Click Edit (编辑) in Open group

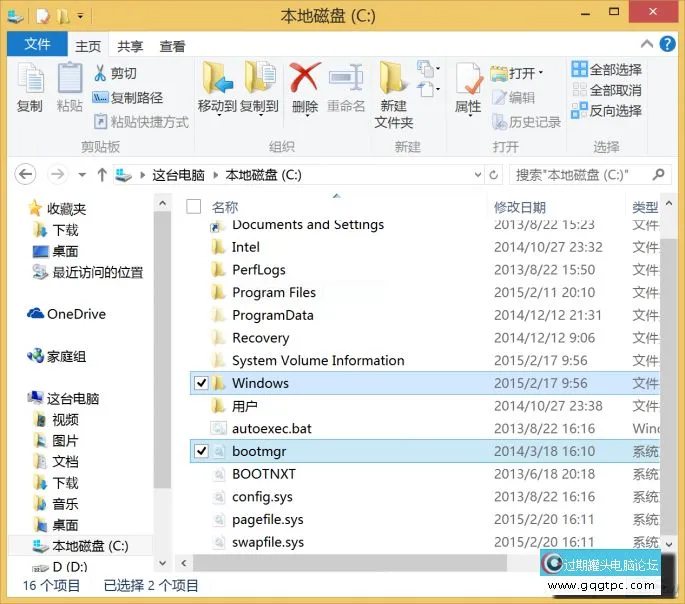pyautogui.click(x=513, y=97)
